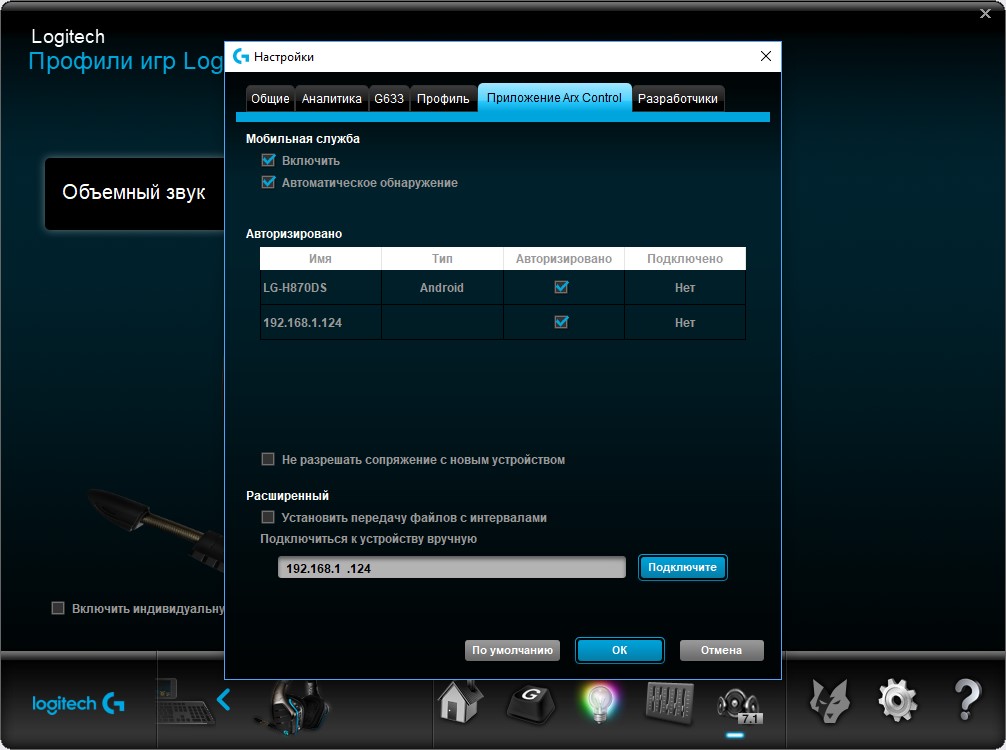This screenshot has width=1006, height=750.
Task: Switch to the Профиль tab
Action: [443, 99]
